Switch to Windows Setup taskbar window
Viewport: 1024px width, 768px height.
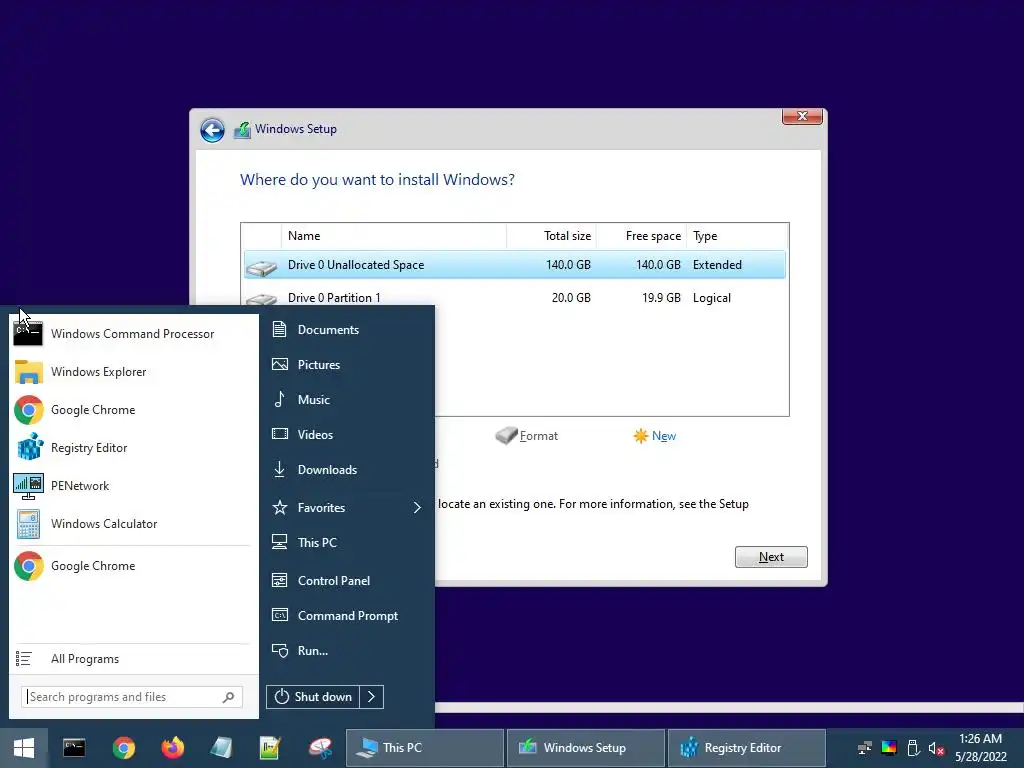pyautogui.click(x=586, y=748)
